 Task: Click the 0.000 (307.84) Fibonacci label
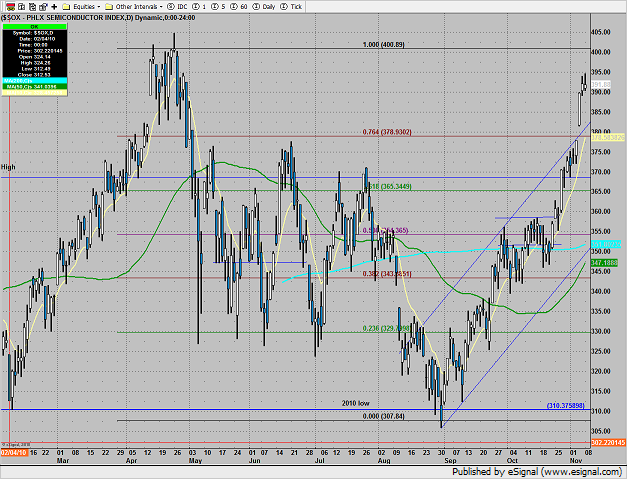(x=383, y=416)
